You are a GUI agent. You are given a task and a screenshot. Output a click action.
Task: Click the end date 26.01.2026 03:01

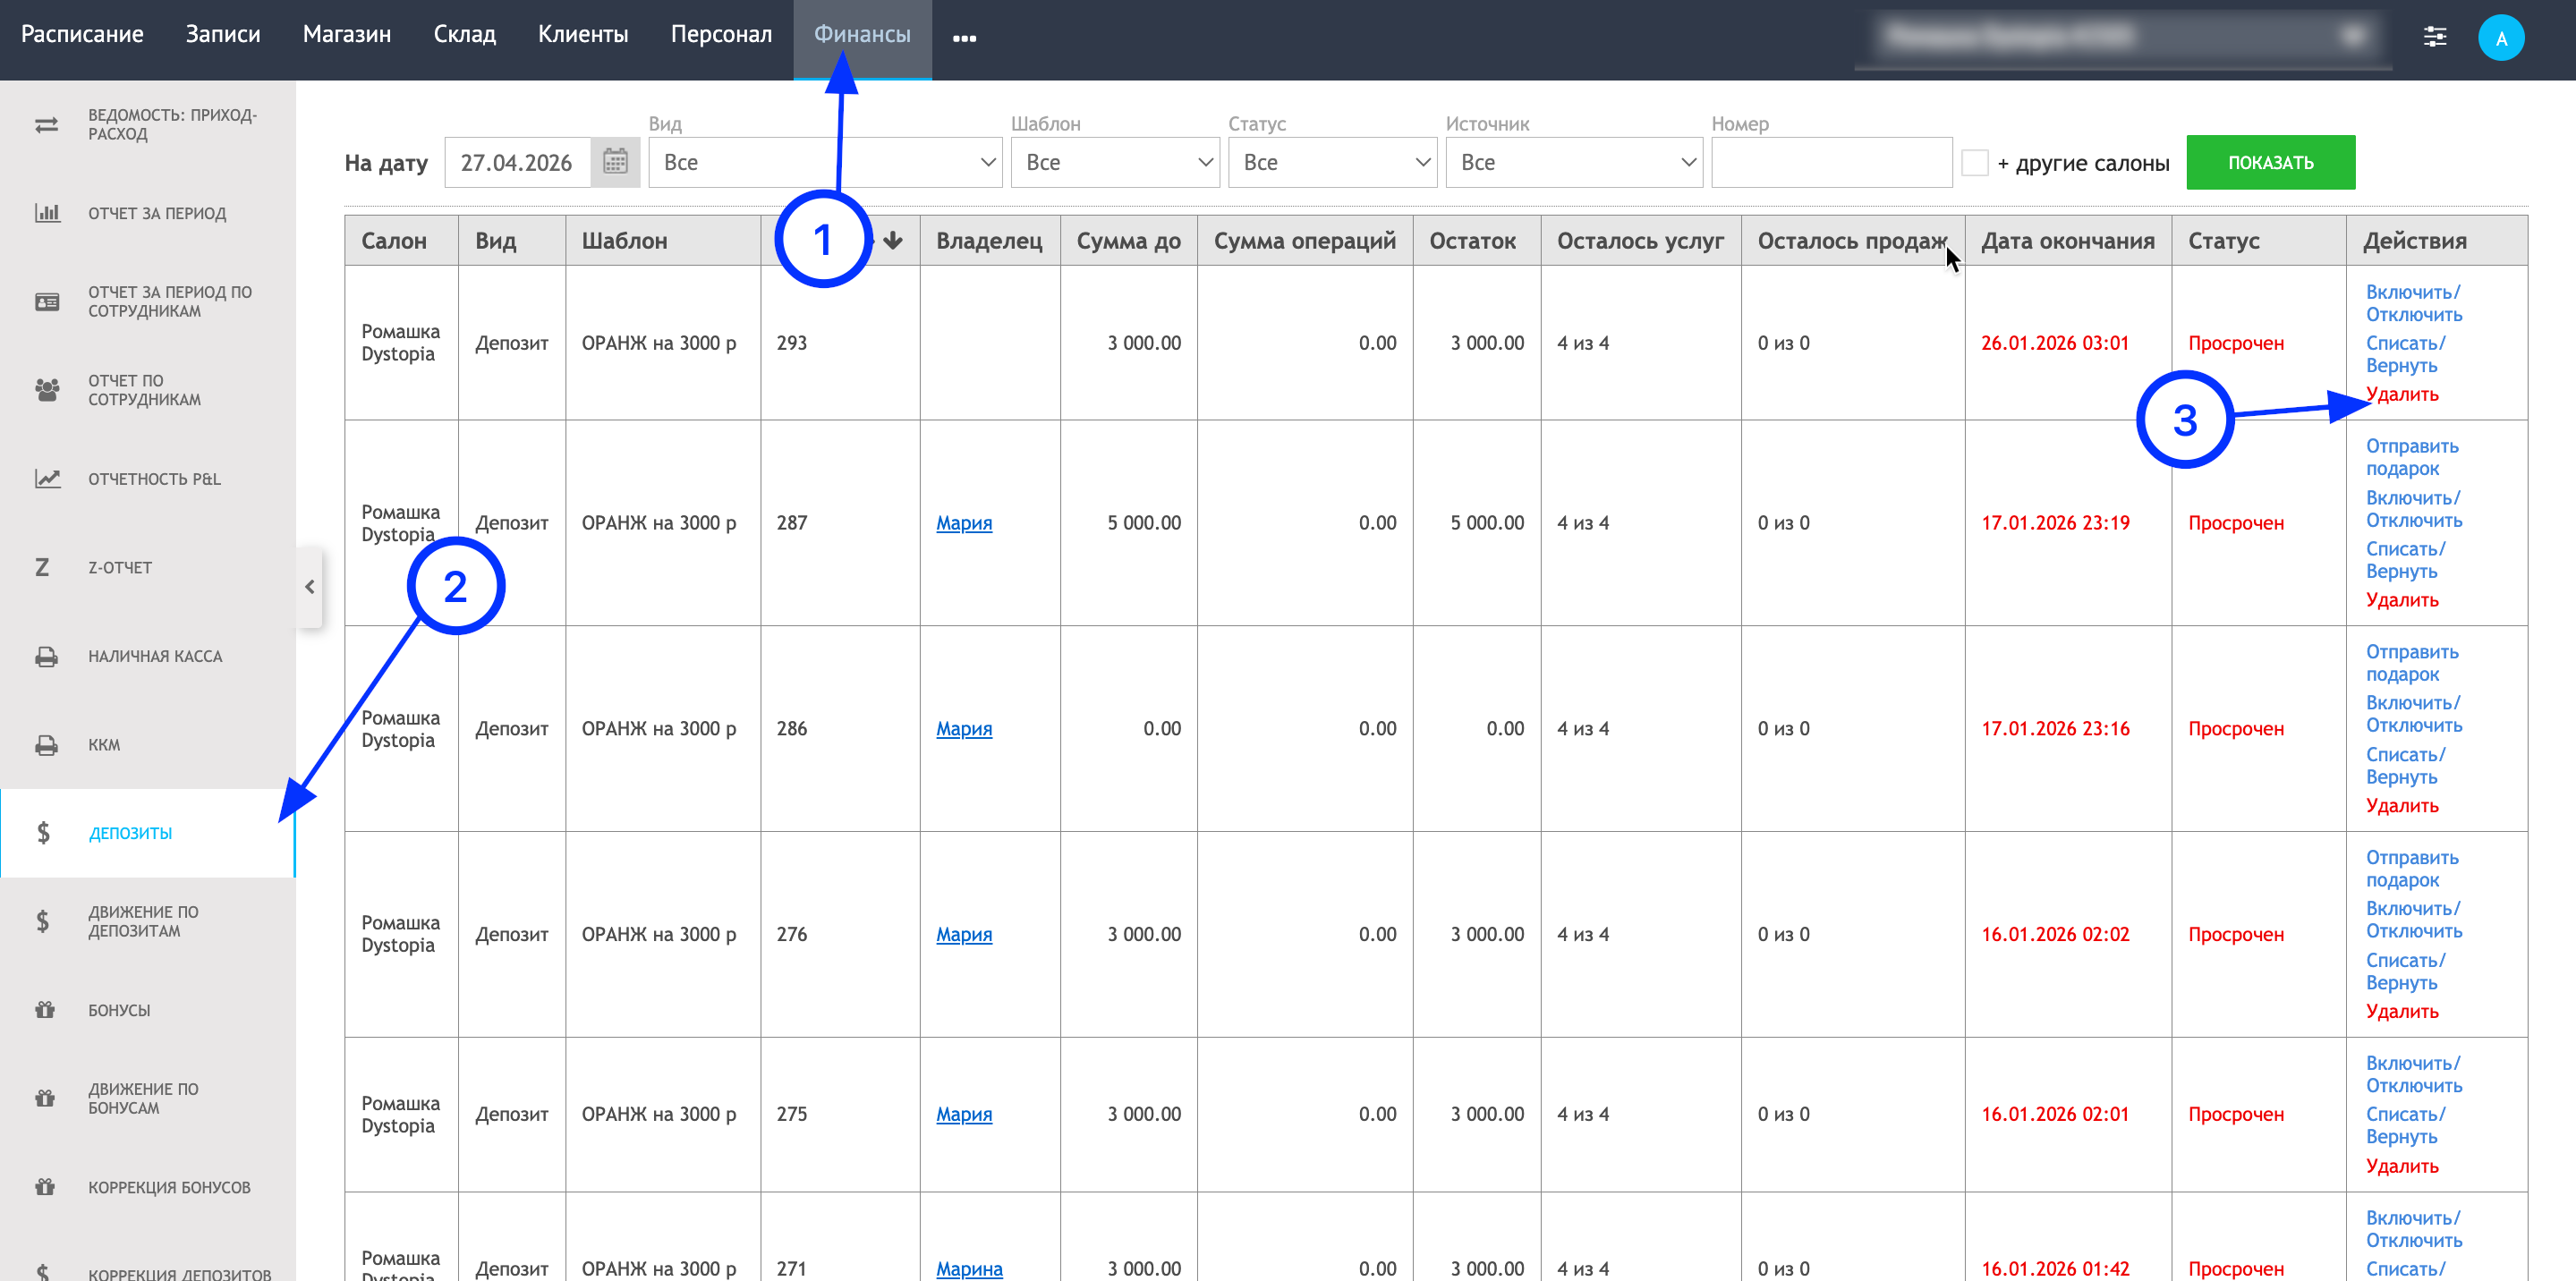[2055, 343]
